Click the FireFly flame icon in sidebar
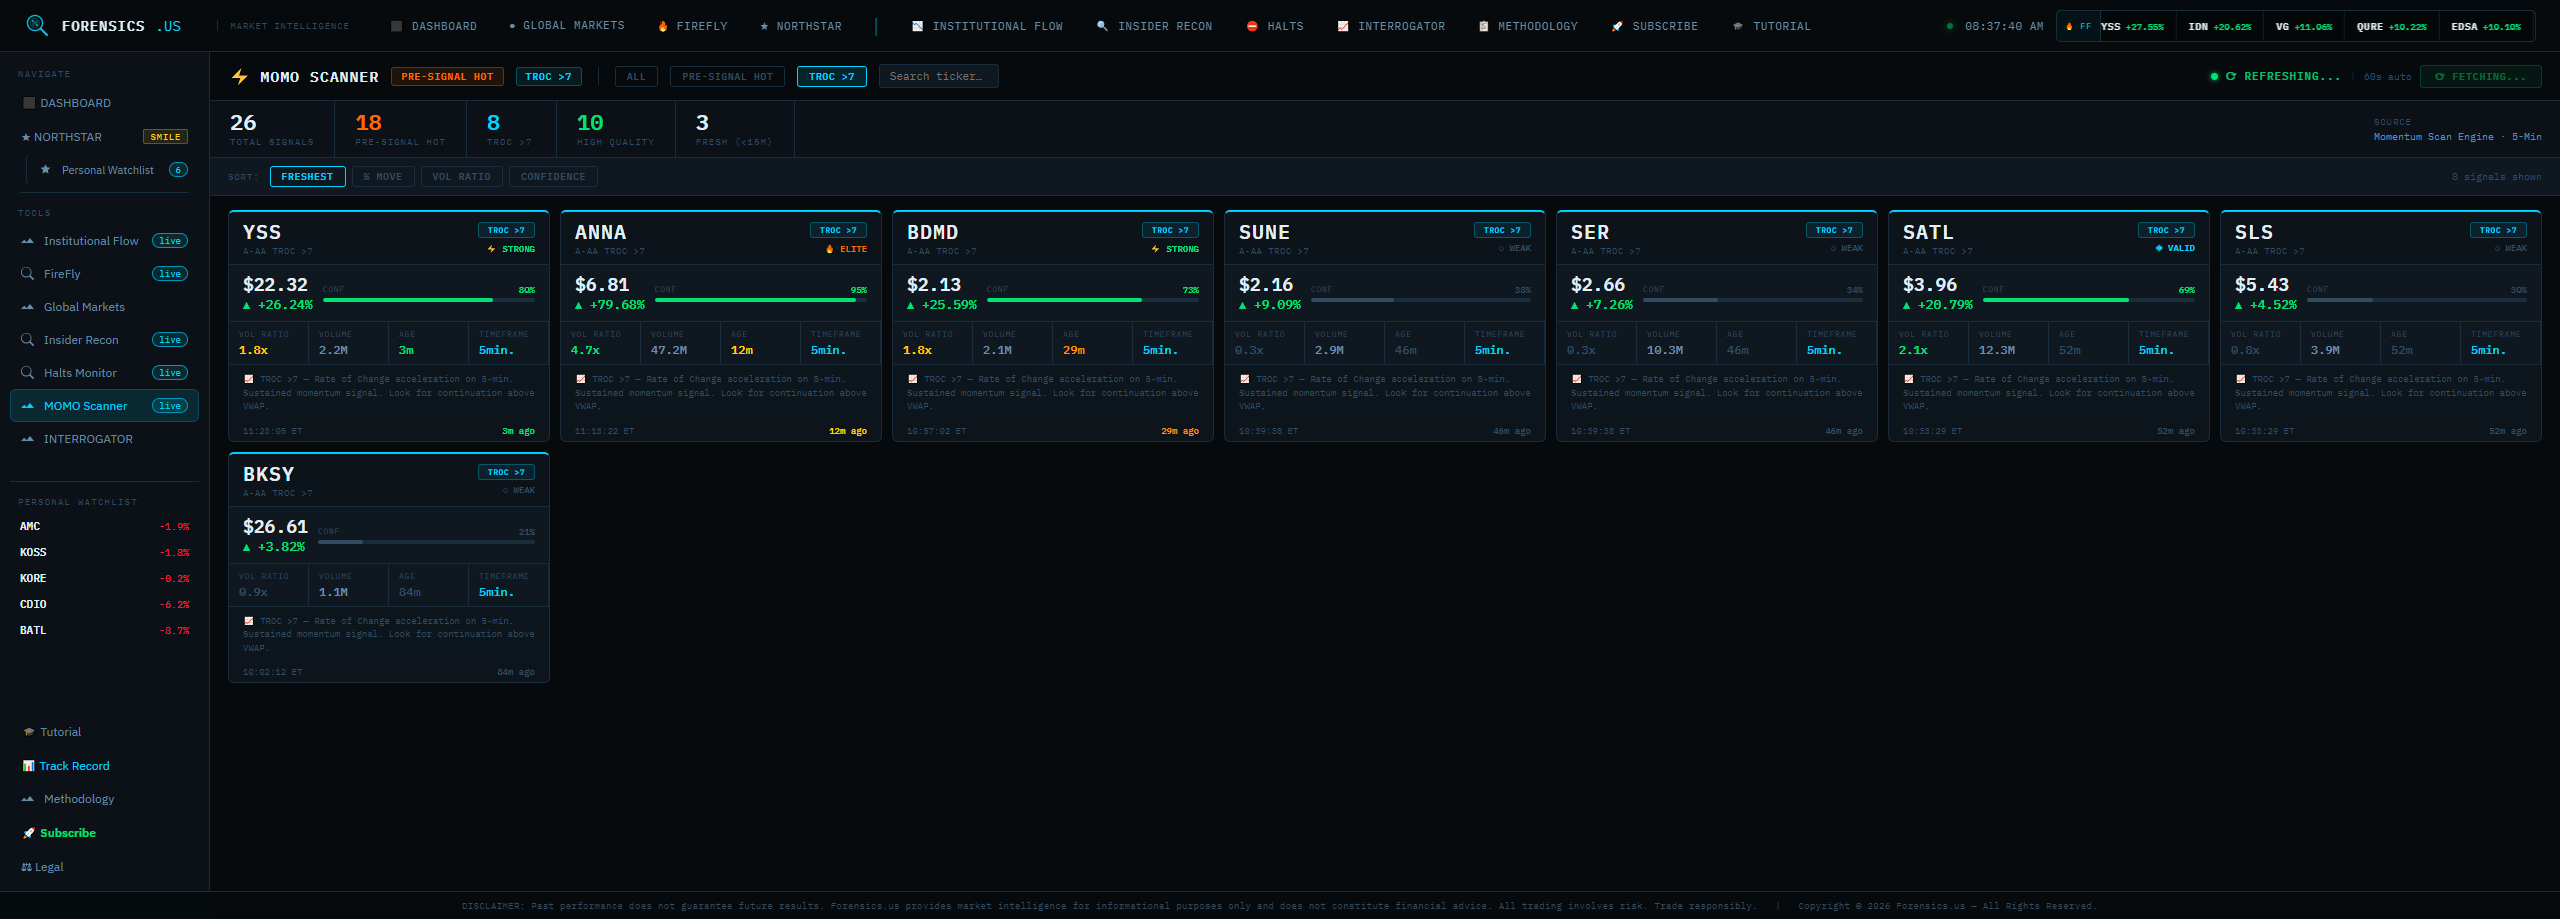This screenshot has width=2560, height=919. [x=27, y=273]
